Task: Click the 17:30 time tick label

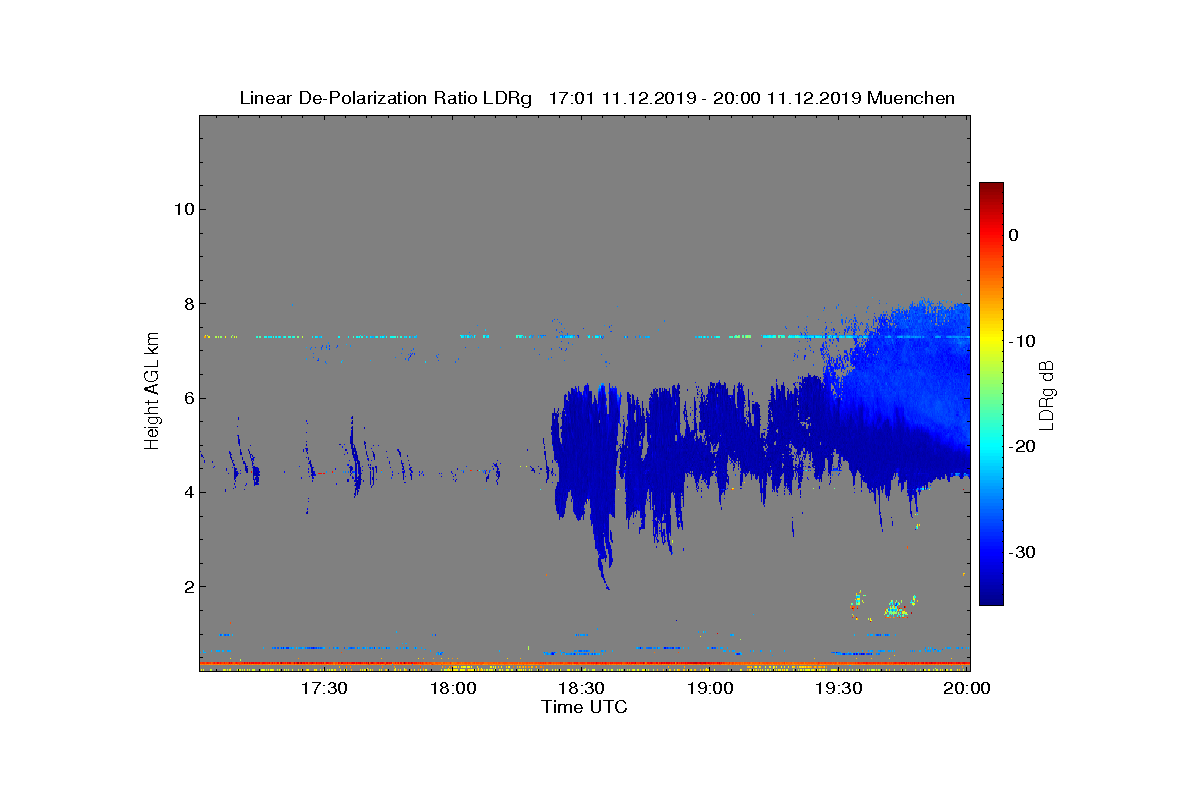Action: click(324, 689)
